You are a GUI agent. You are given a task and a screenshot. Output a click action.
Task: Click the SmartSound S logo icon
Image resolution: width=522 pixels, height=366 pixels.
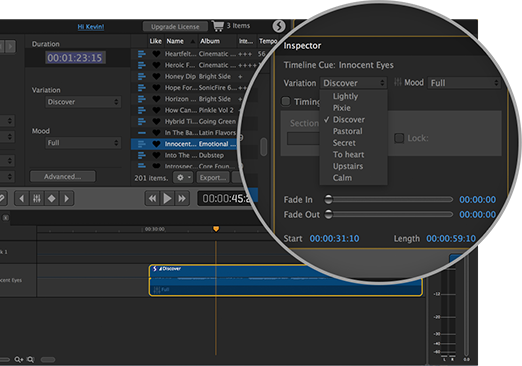pos(279,26)
